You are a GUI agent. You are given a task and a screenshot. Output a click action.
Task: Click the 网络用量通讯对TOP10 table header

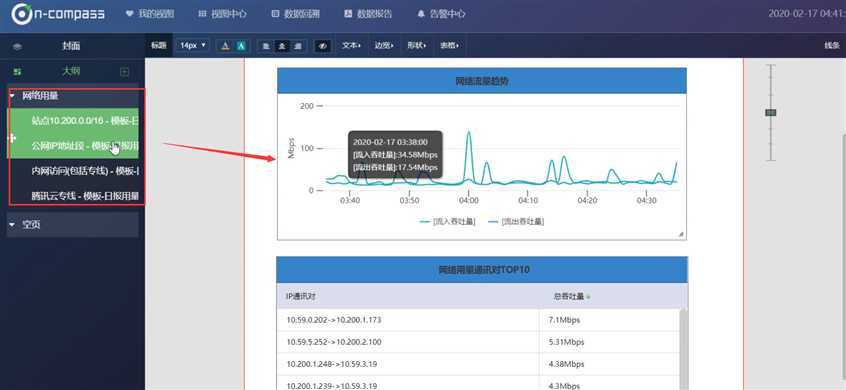(482, 270)
